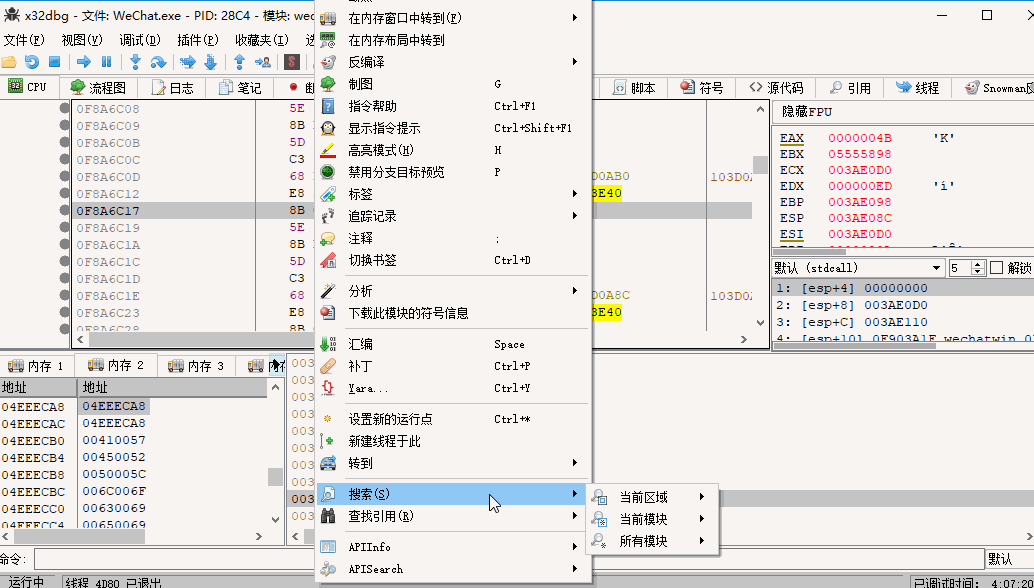Click the blue stop debugging icon
Viewport: 1034px width, 588px height.
point(55,62)
